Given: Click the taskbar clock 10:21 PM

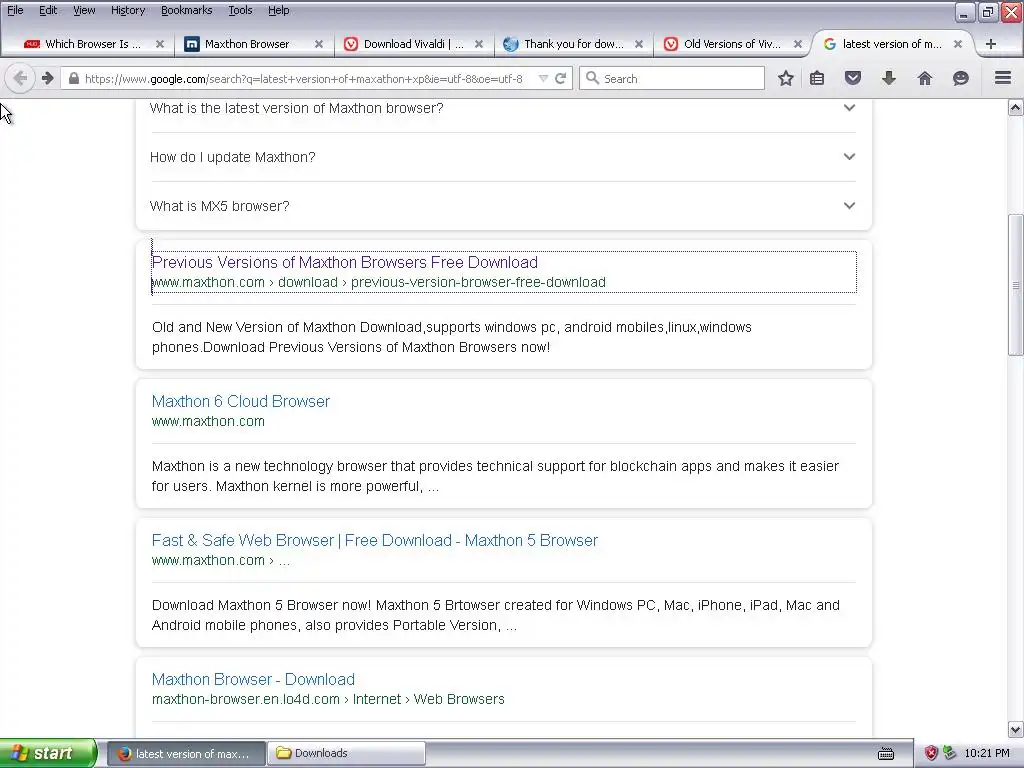Looking at the screenshot, I should click(987, 754).
